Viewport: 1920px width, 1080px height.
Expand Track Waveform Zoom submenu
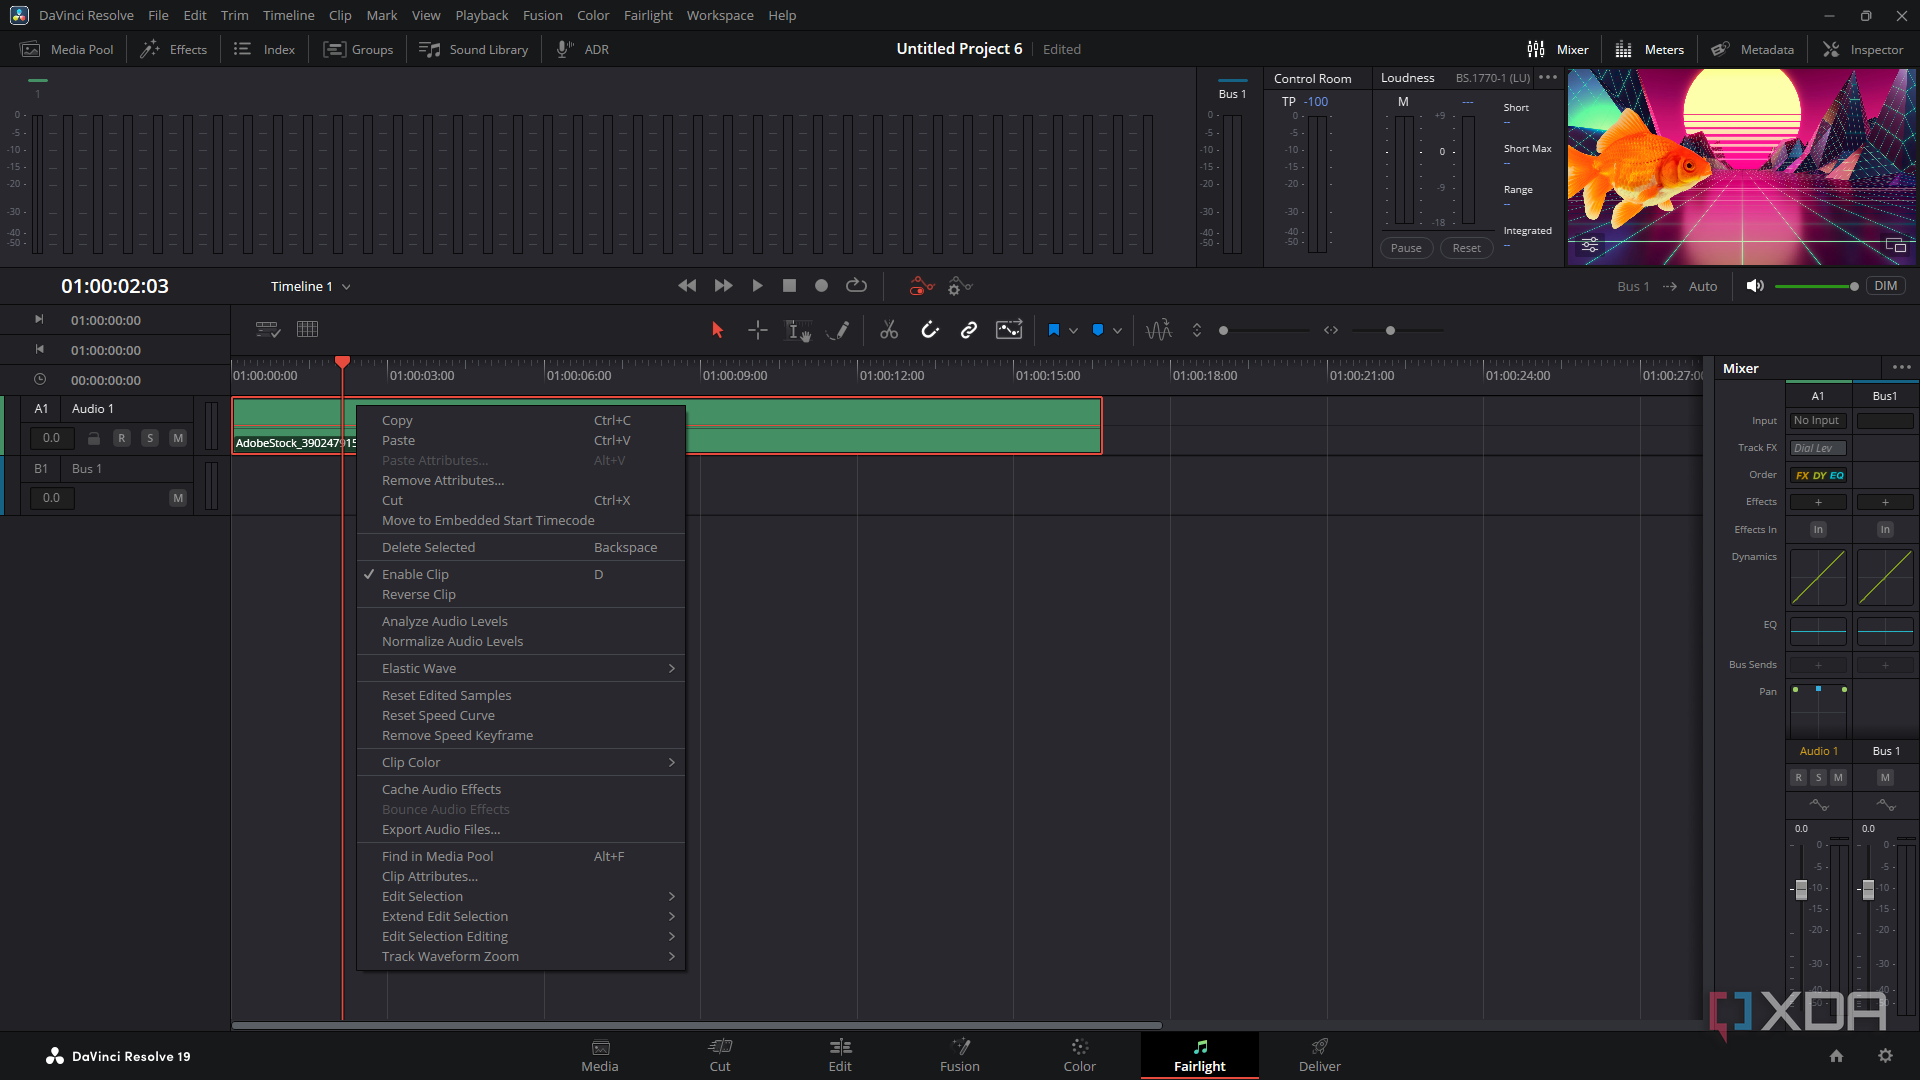521,956
